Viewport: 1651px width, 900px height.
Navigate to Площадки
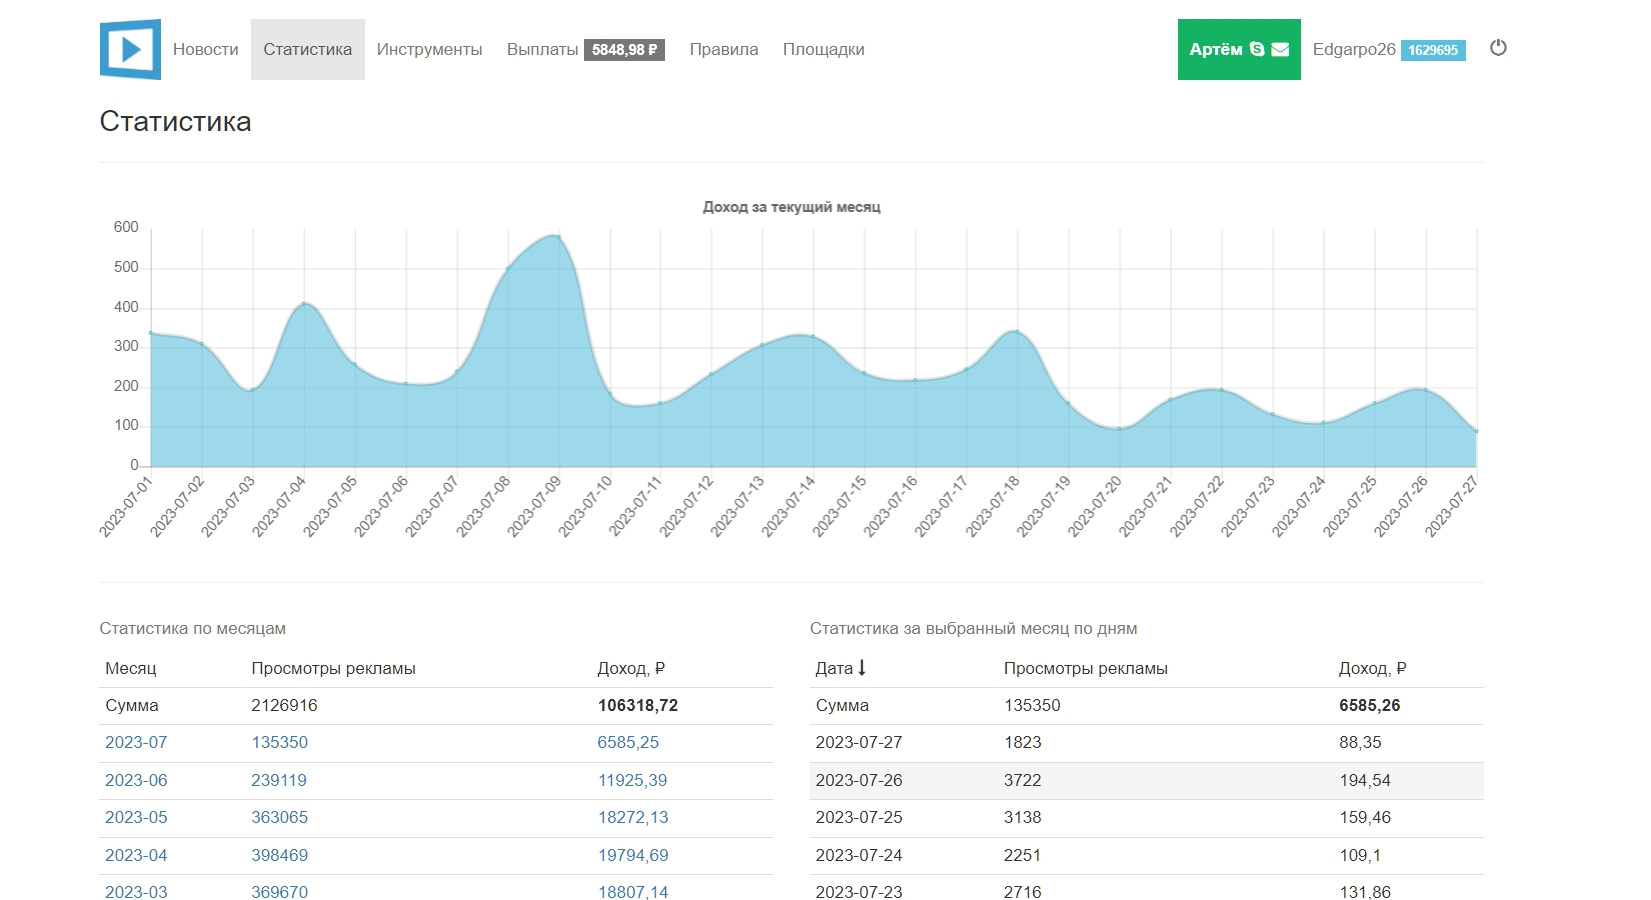823,49
